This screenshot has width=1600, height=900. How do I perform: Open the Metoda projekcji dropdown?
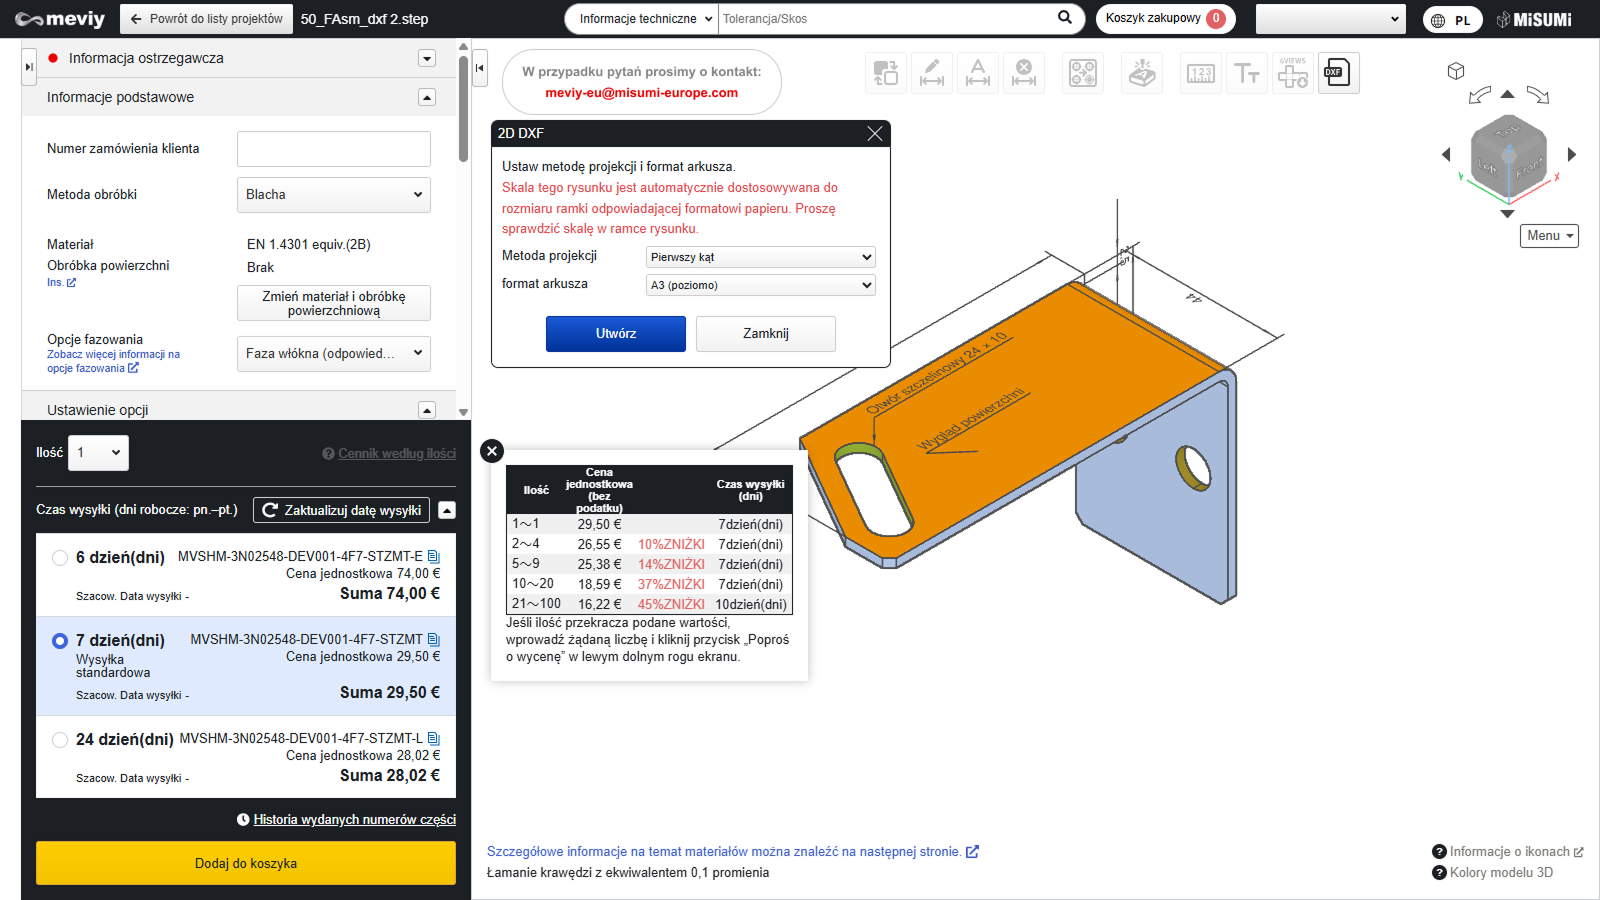(760, 257)
